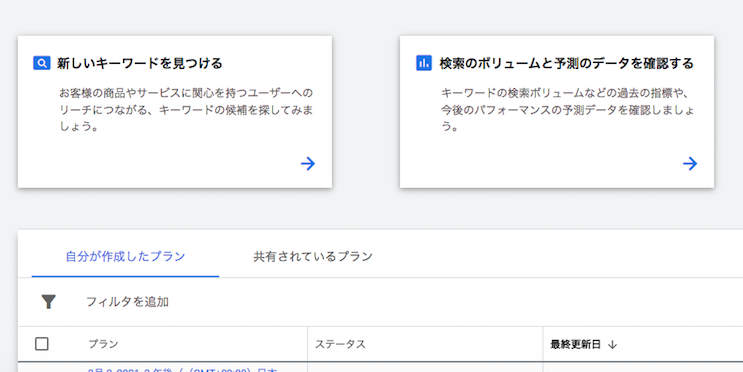Click the funnel filter icon
The image size is (743, 372).
[48, 302]
